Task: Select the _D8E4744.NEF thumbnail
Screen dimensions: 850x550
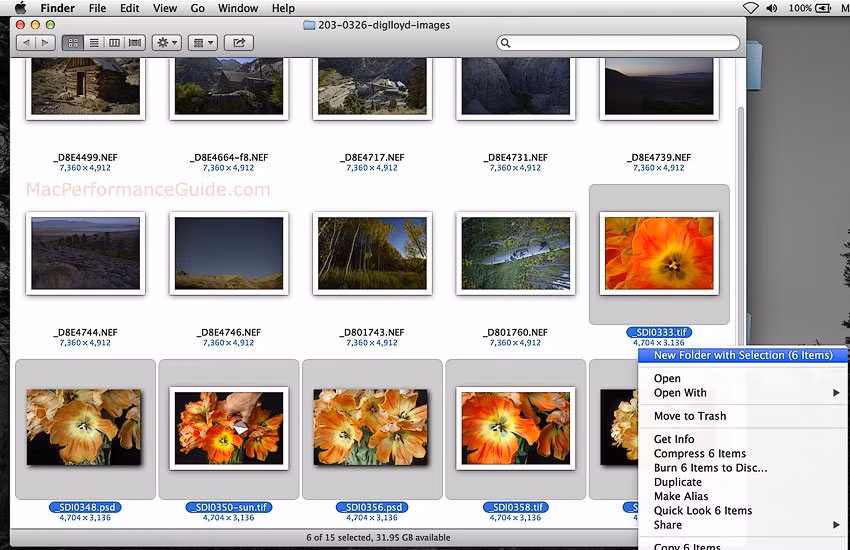Action: pos(85,253)
